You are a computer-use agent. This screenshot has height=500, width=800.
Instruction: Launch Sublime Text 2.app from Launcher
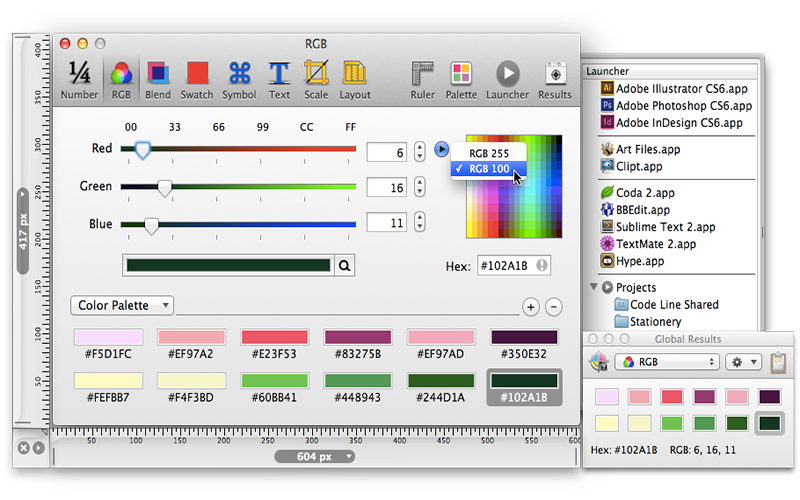click(658, 227)
